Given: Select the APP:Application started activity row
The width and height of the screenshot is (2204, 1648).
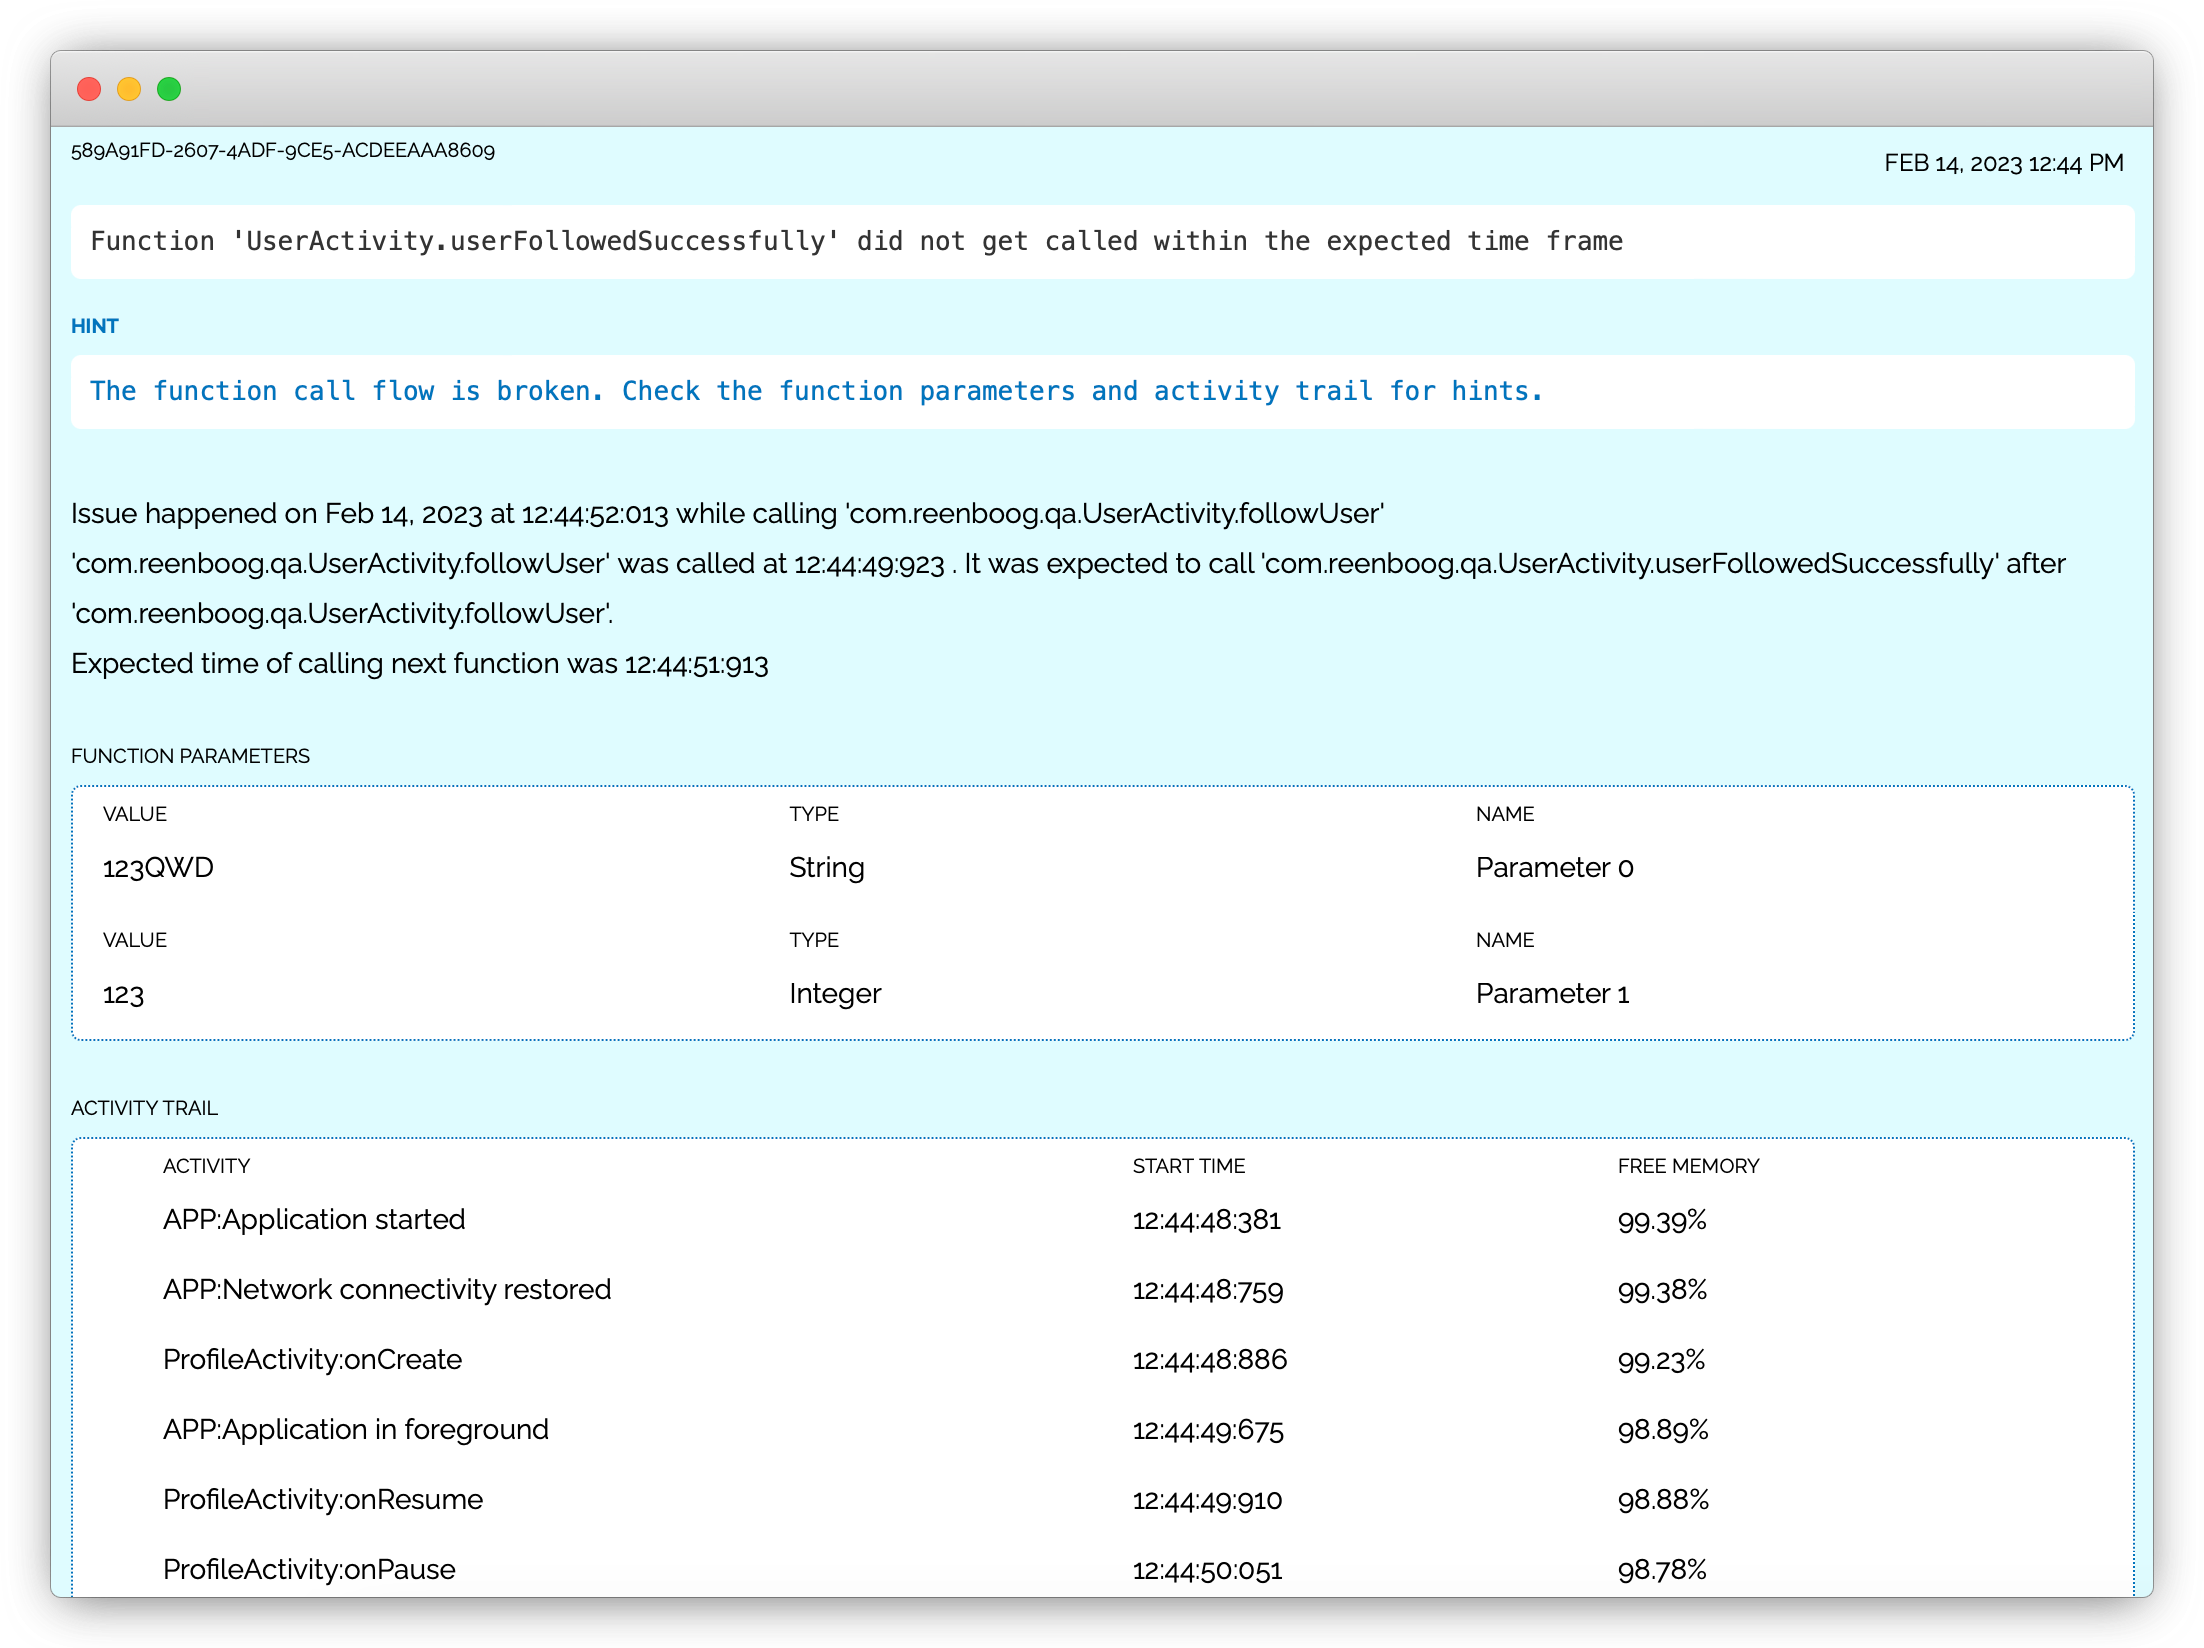Looking at the screenshot, I should [x=314, y=1219].
